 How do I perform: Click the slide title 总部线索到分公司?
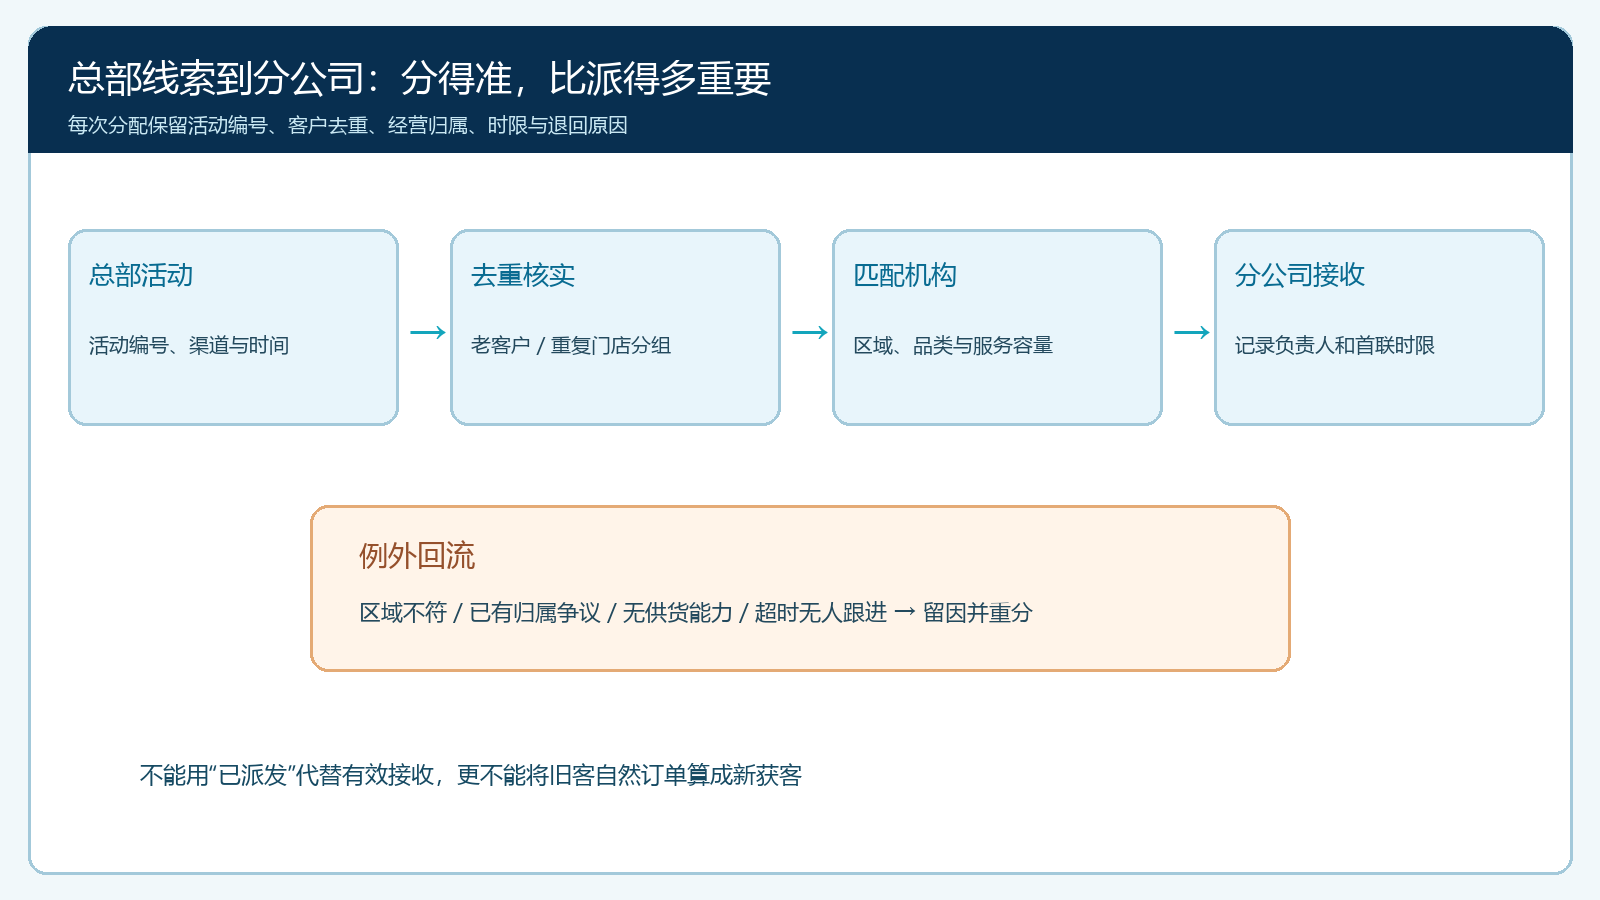click(x=419, y=79)
